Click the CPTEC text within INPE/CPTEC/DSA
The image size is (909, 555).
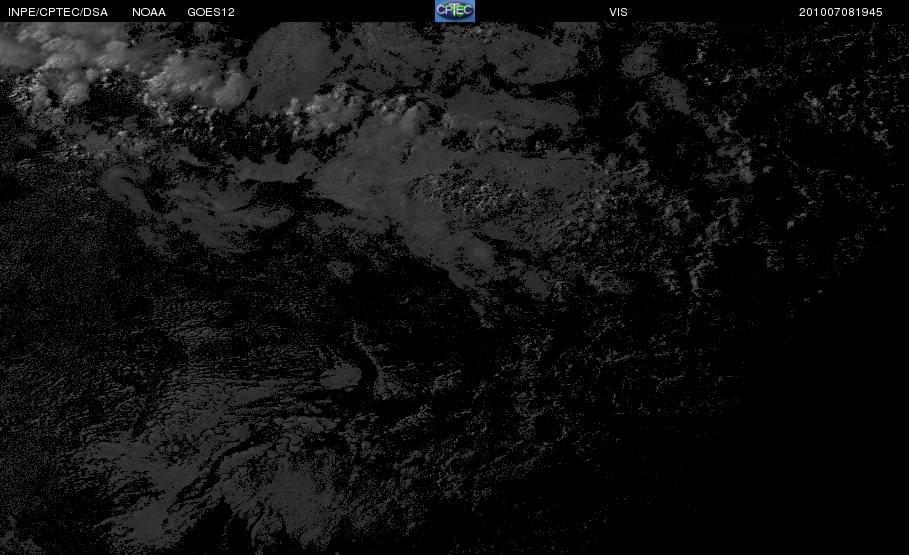[60, 12]
